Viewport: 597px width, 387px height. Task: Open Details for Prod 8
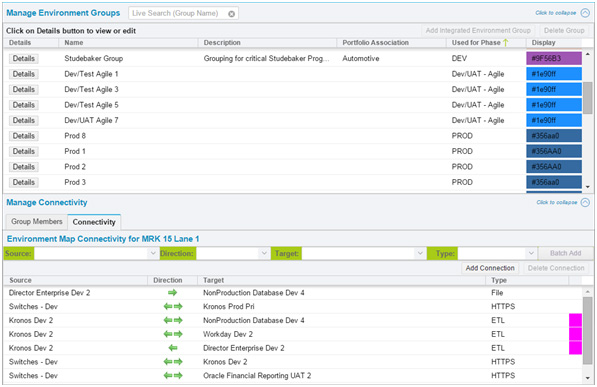24,136
